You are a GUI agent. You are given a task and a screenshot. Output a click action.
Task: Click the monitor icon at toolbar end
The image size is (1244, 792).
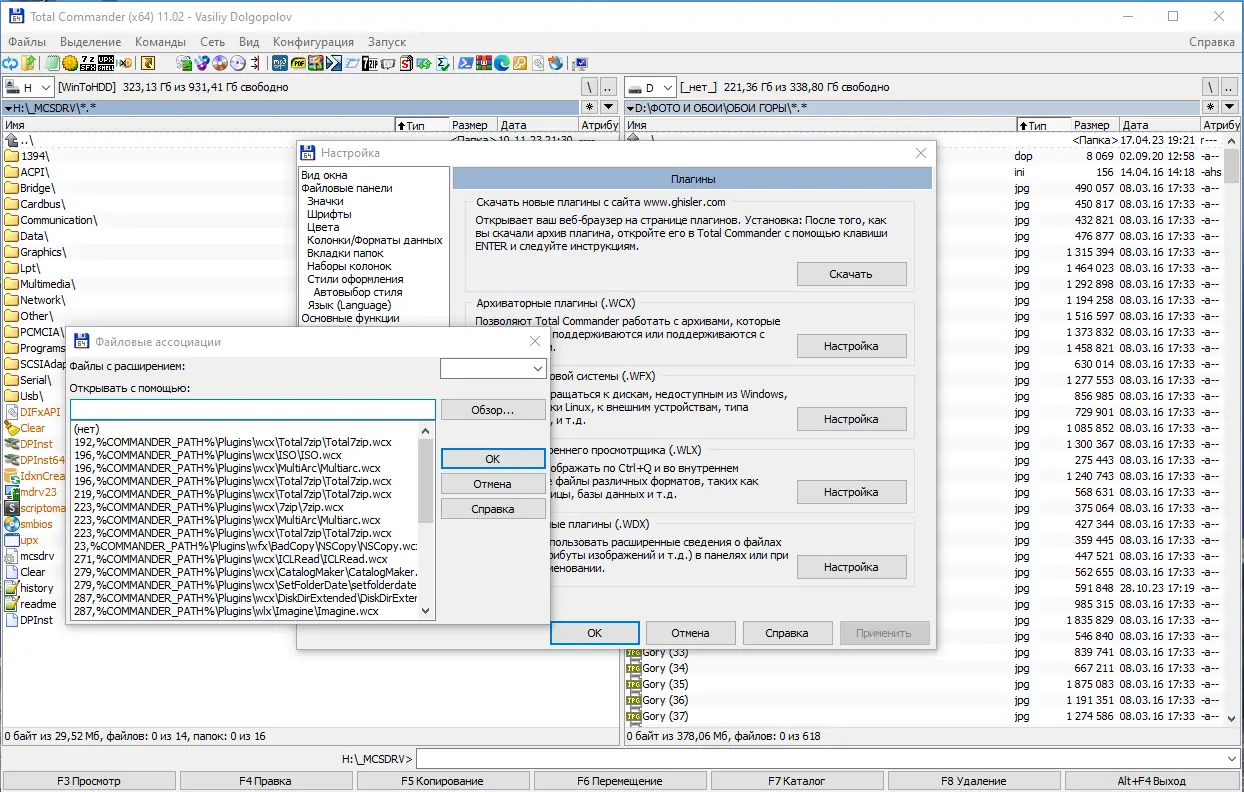pos(581,63)
